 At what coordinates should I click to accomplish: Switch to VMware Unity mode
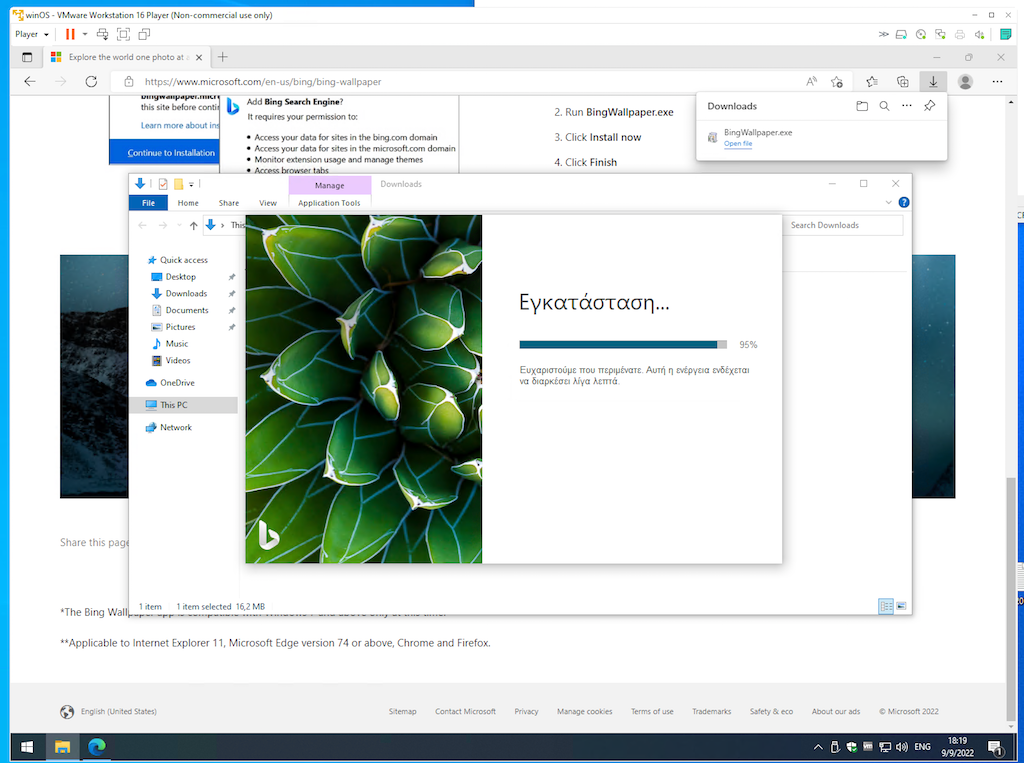click(x=144, y=34)
